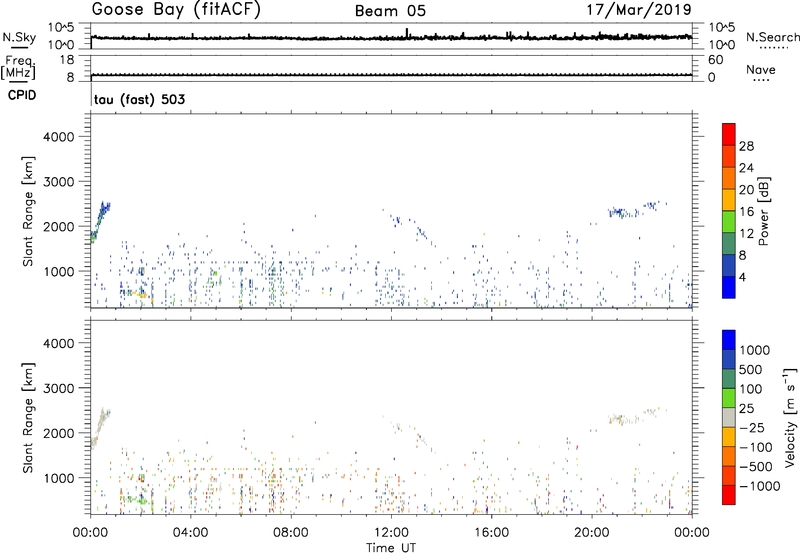The height and width of the screenshot is (554, 800).
Task: Click the '20:00' time axis tick label
Action: (x=592, y=533)
